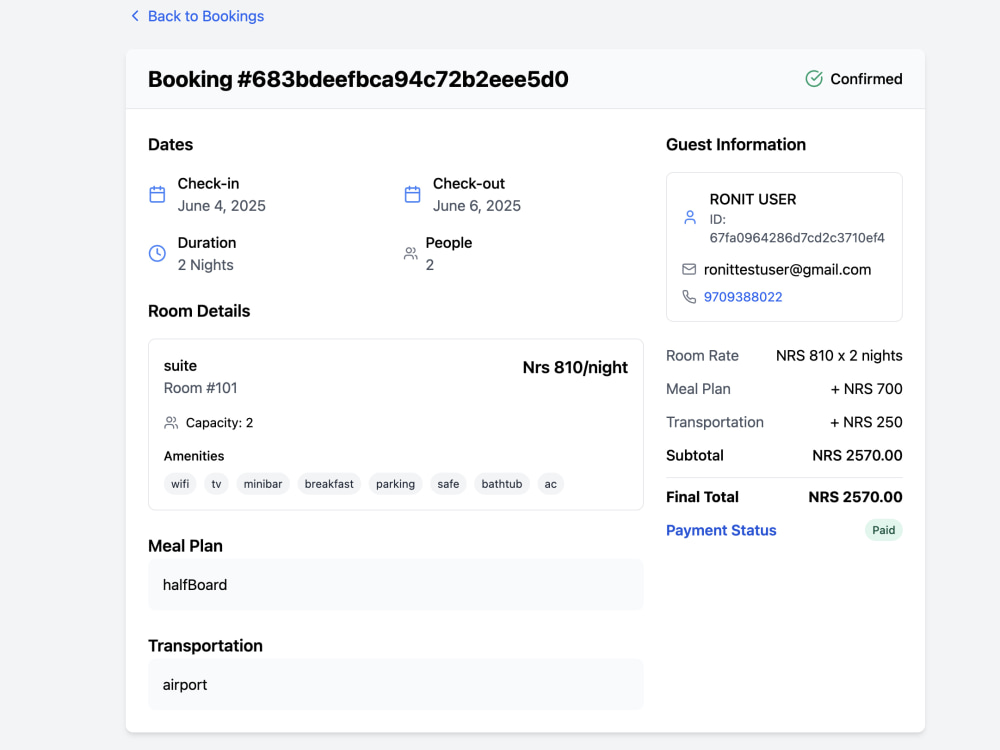Click the halfBoard meal plan box

tap(395, 585)
